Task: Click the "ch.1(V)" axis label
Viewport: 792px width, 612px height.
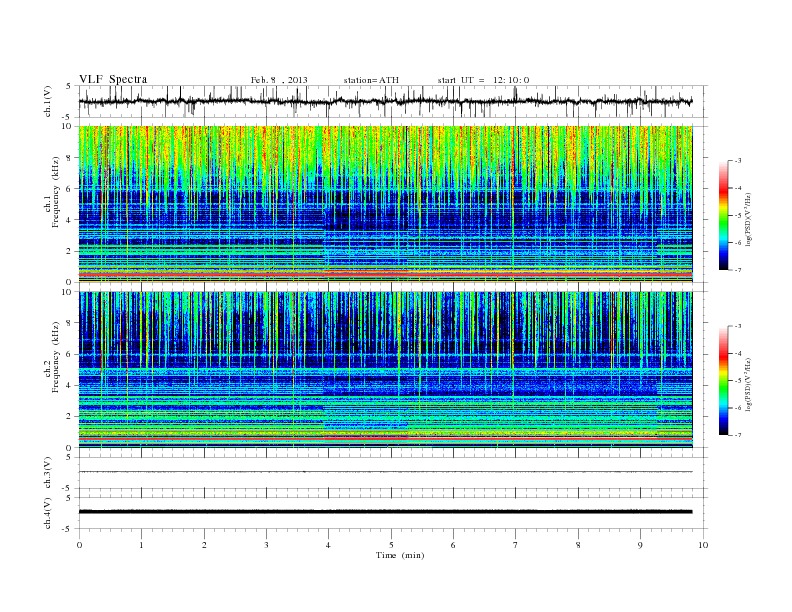Action: pyautogui.click(x=48, y=101)
